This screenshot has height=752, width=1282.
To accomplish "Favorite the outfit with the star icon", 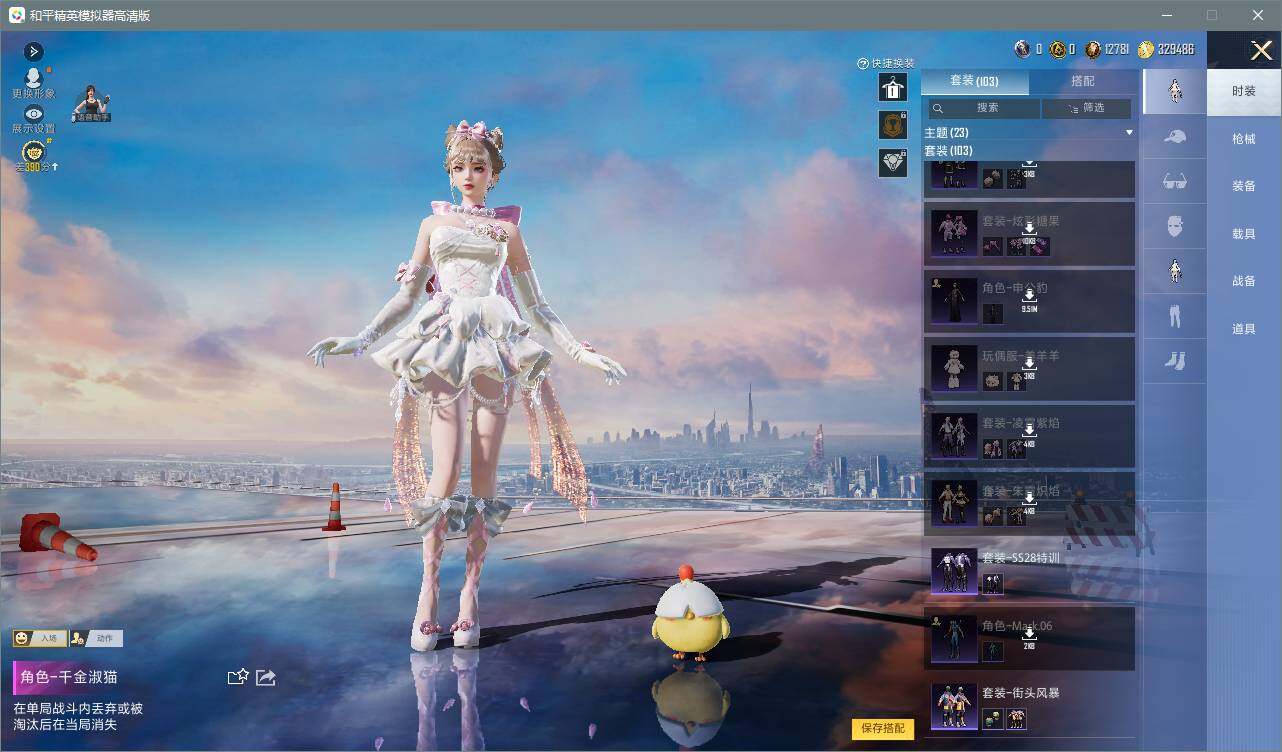I will 238,677.
